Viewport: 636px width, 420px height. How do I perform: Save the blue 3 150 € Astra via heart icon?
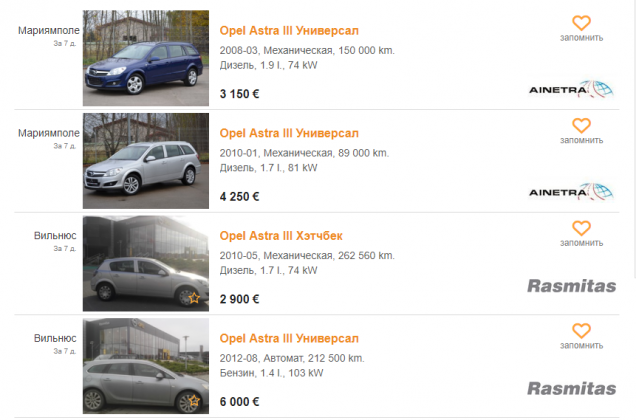click(x=581, y=23)
